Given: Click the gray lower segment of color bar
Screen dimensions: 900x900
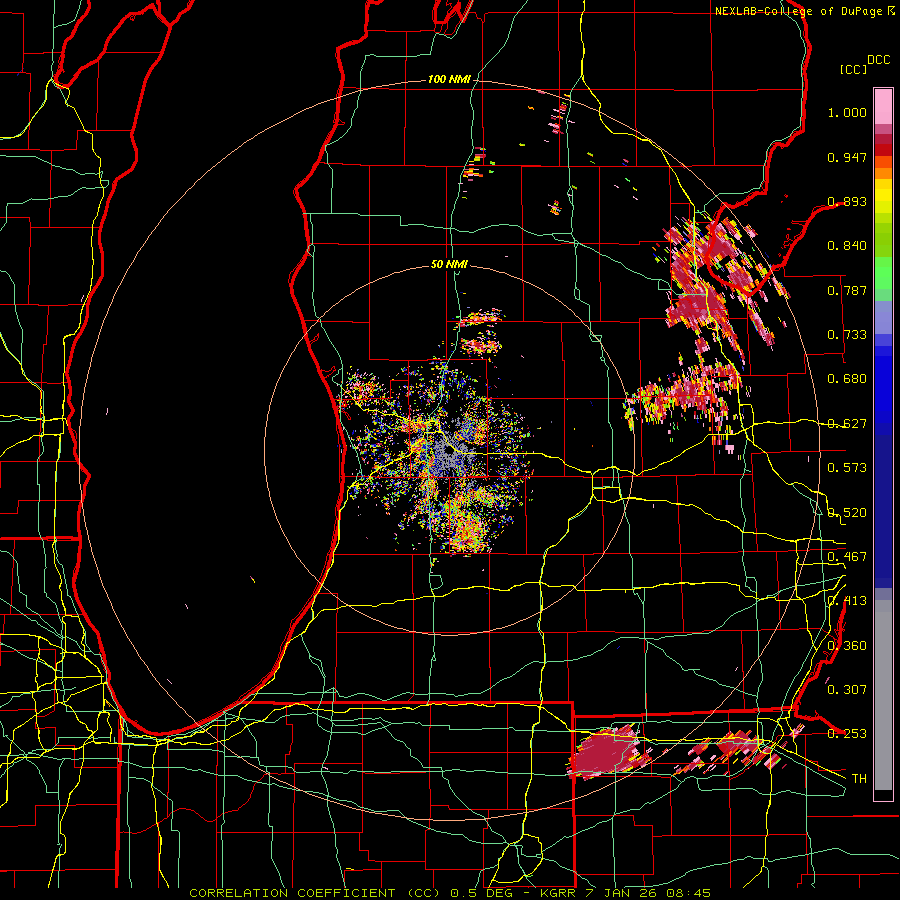Looking at the screenshot, I should (883, 695).
